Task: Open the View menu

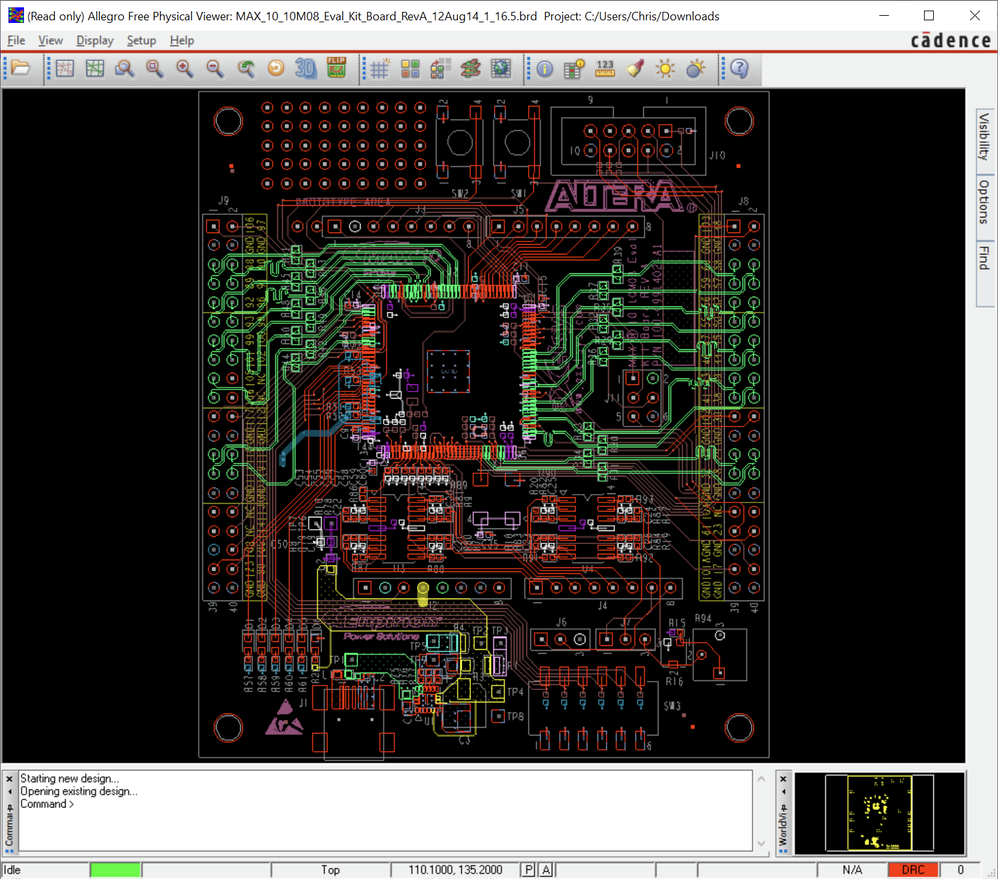Action: [50, 40]
